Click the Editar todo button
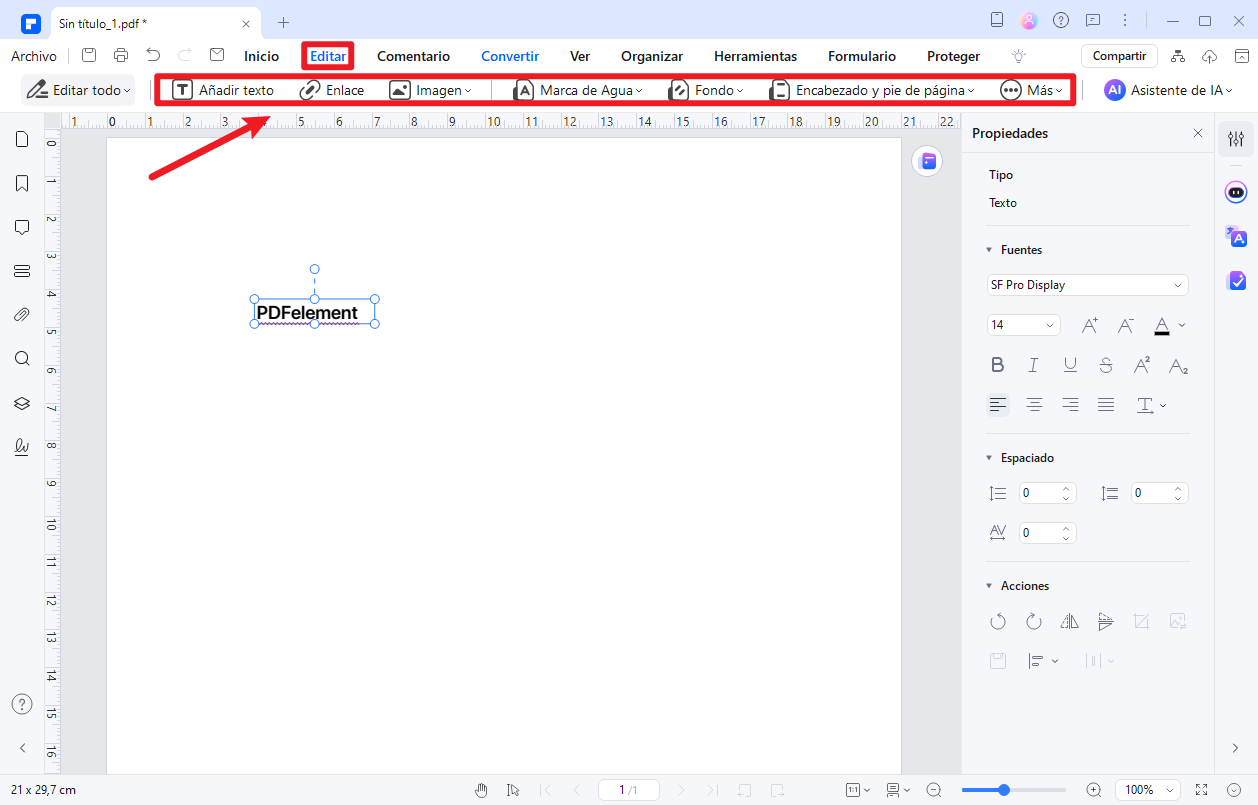The width and height of the screenshot is (1258, 805). click(78, 90)
